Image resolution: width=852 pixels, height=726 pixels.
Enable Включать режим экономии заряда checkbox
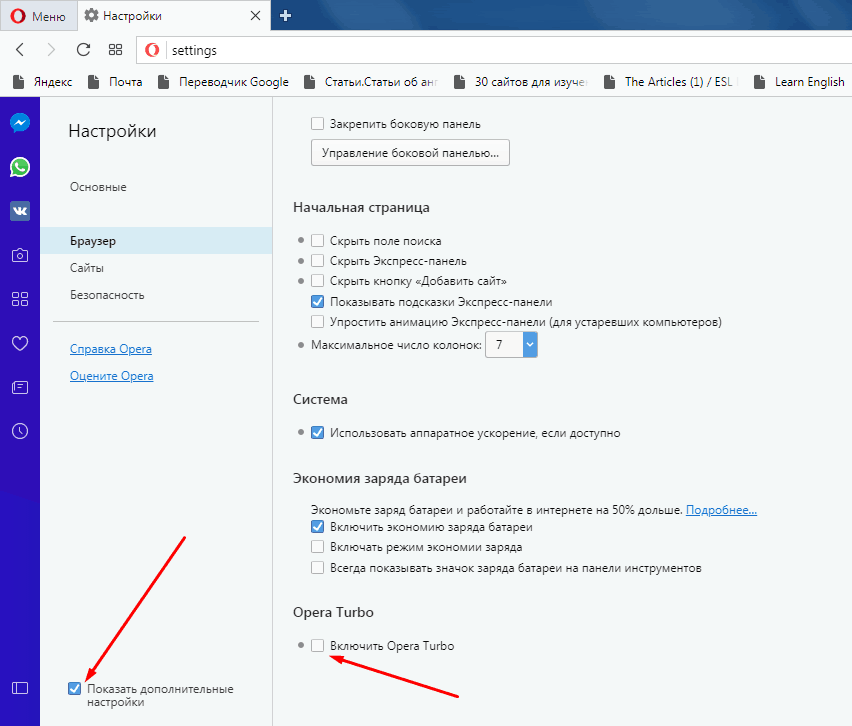pyautogui.click(x=317, y=547)
